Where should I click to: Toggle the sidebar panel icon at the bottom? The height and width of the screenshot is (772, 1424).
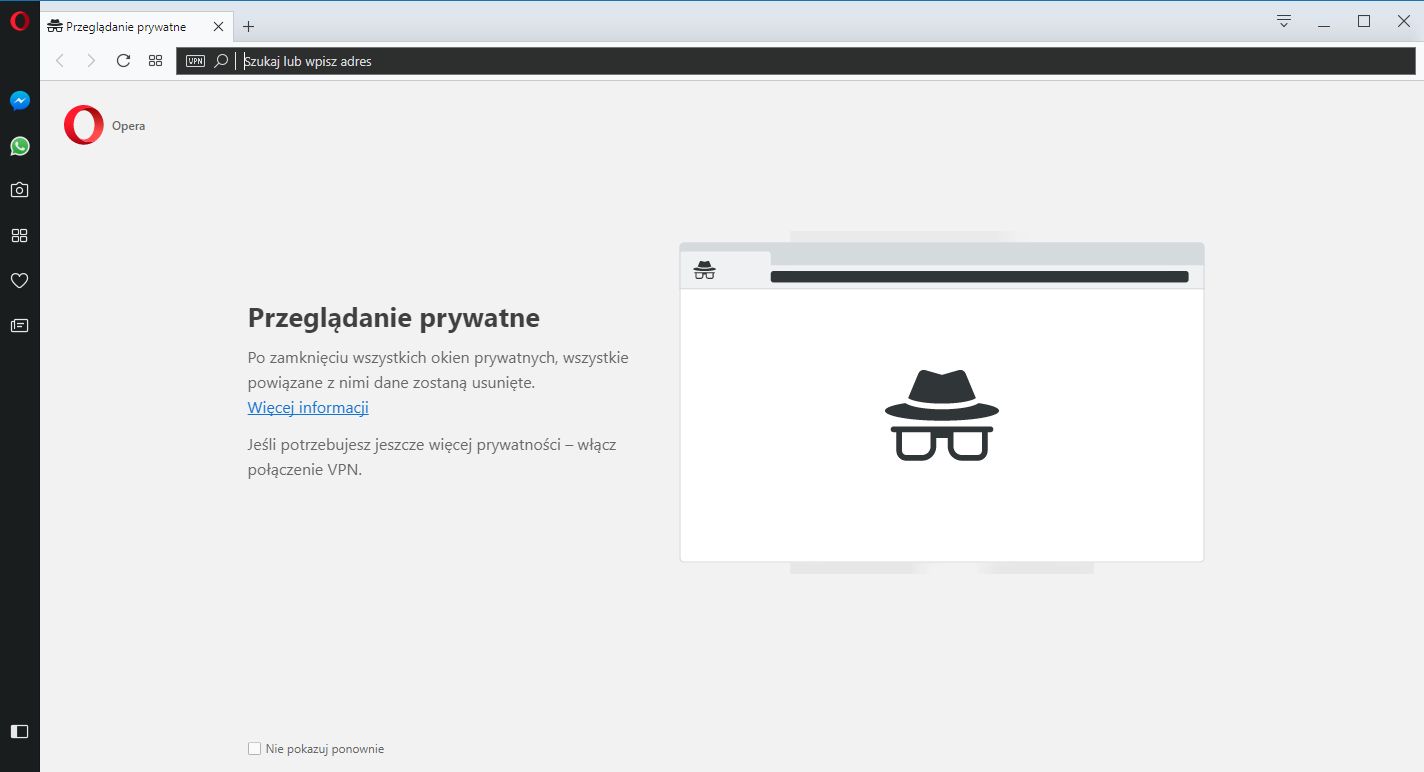coord(19,731)
